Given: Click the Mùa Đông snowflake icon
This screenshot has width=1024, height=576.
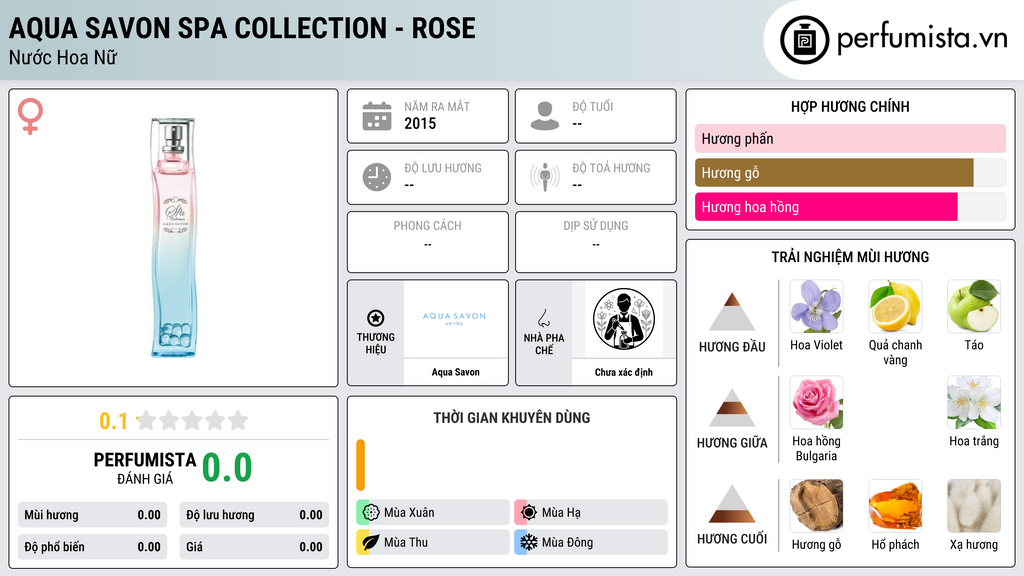Looking at the screenshot, I should [x=528, y=542].
